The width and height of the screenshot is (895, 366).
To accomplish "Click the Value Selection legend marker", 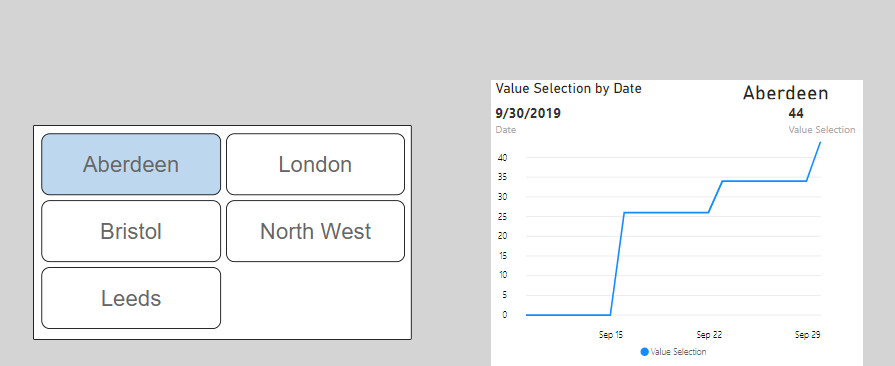I will 644,352.
